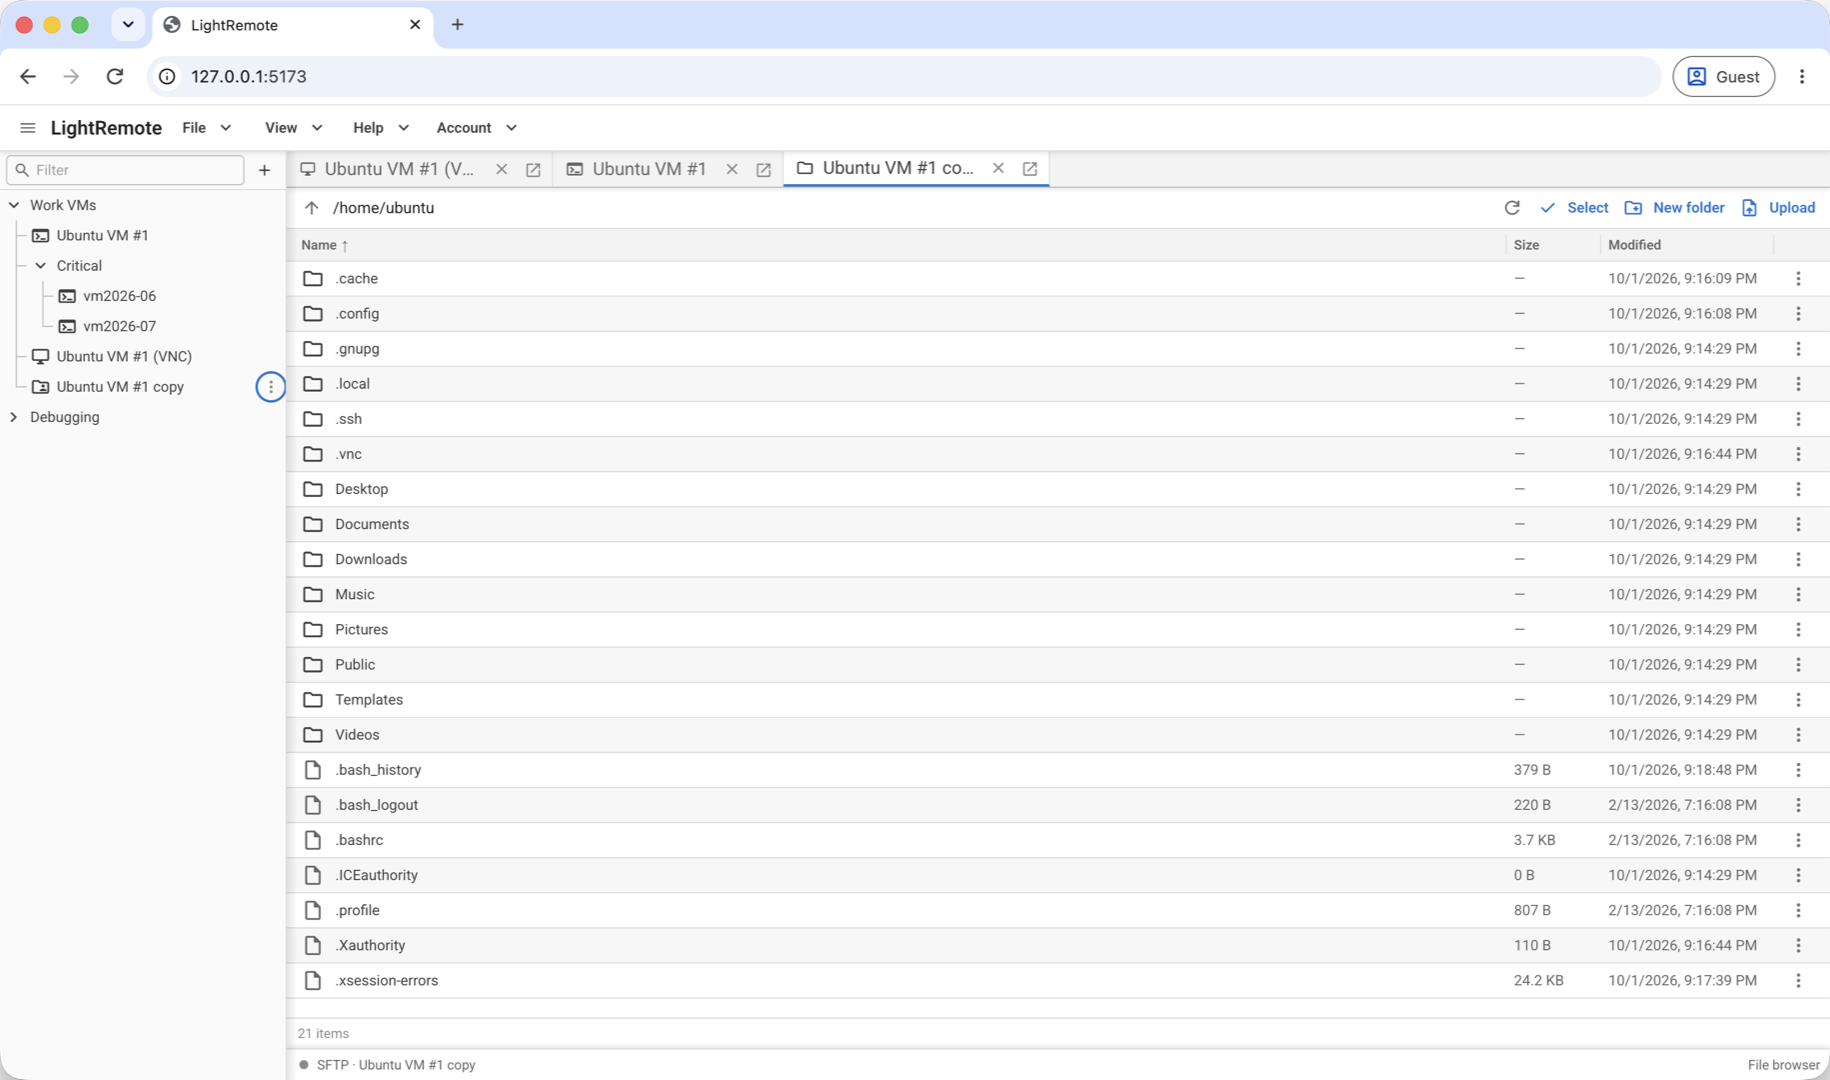Open the File menu dropdown
This screenshot has height=1080, width=1830.
(207, 128)
